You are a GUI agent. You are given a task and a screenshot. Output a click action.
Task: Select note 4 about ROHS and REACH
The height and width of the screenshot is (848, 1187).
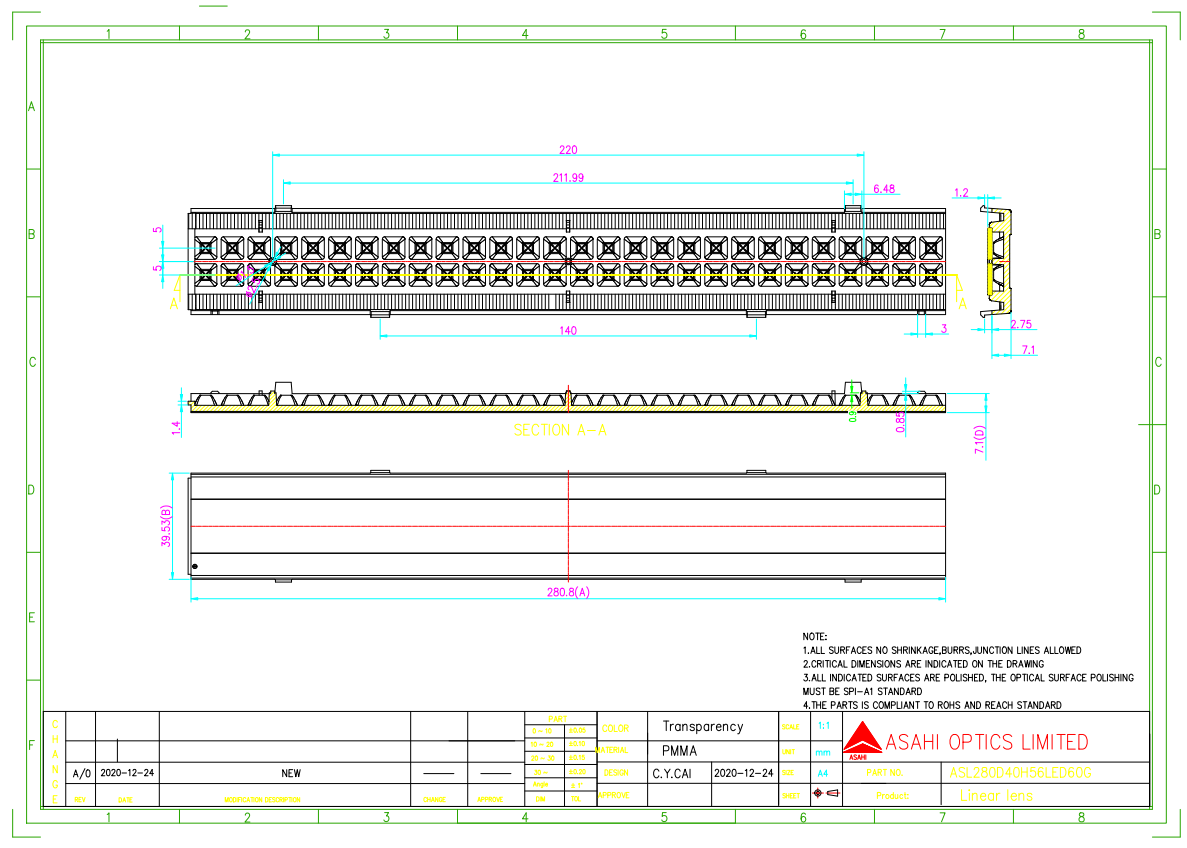tap(932, 705)
